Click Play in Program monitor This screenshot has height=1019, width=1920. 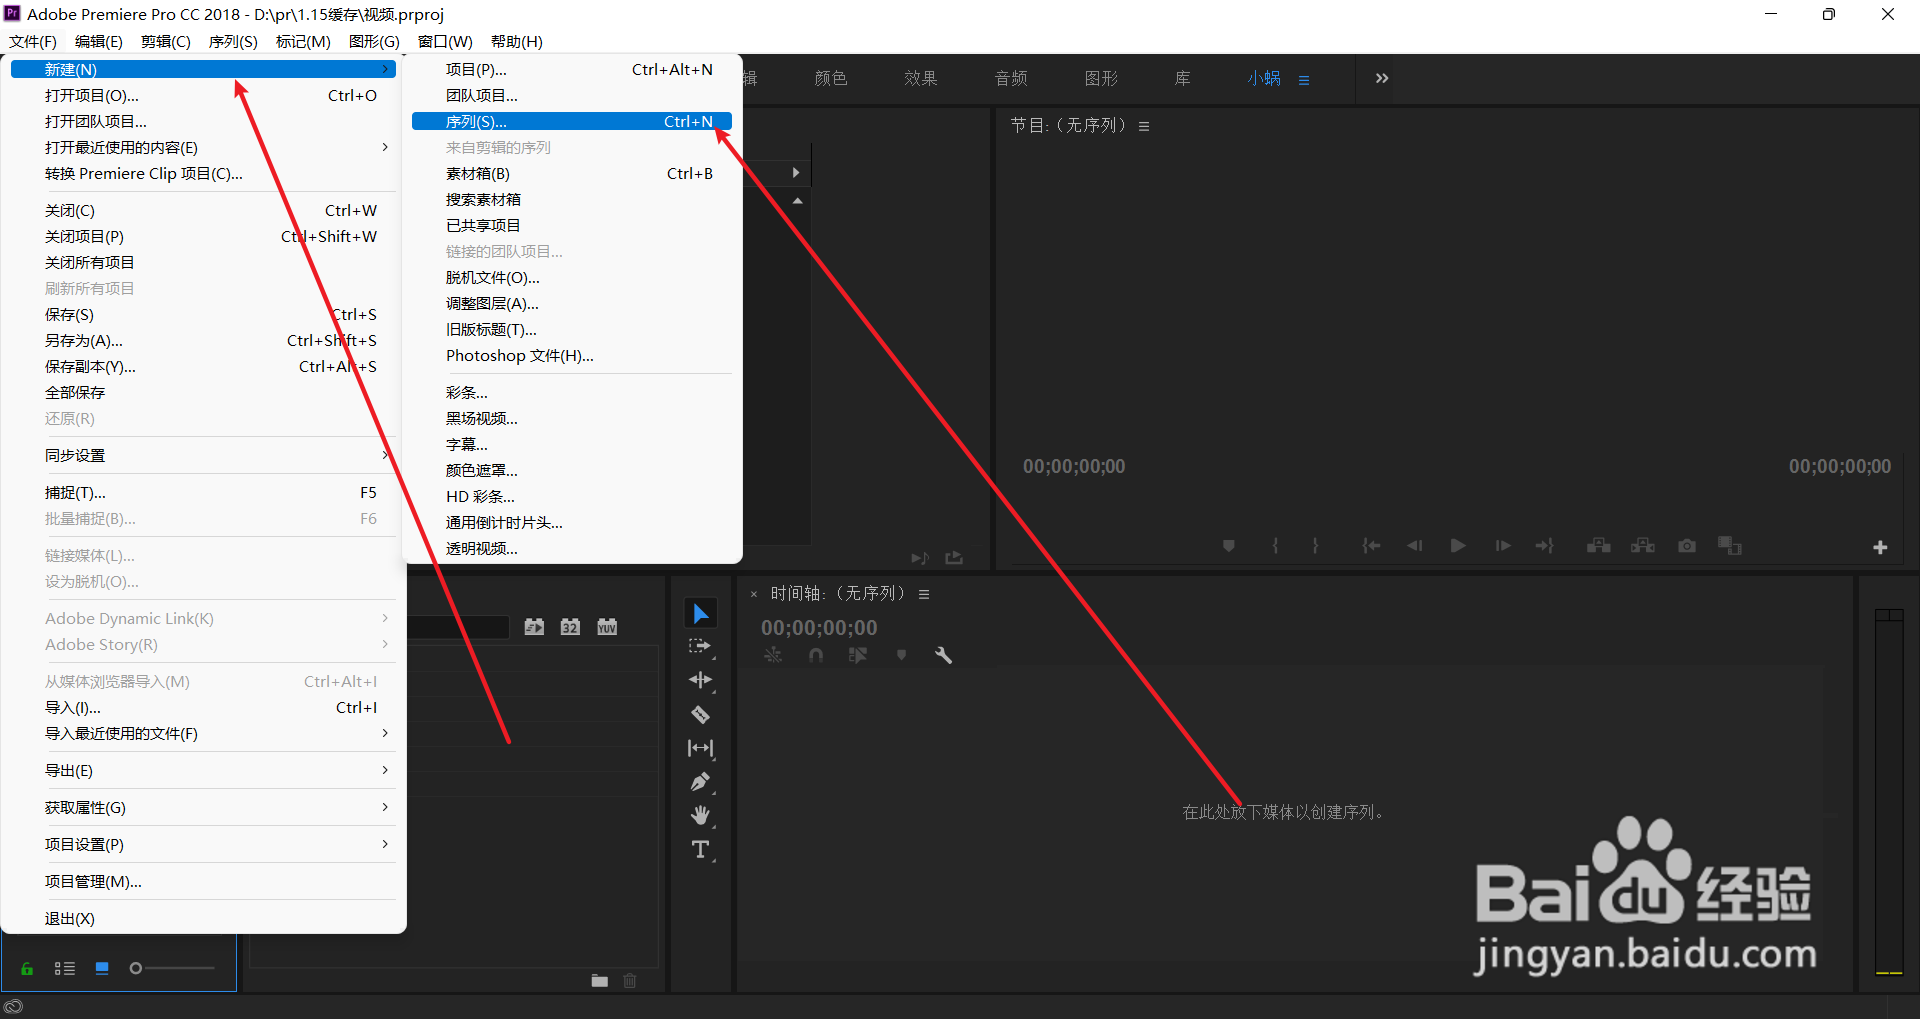(1458, 546)
